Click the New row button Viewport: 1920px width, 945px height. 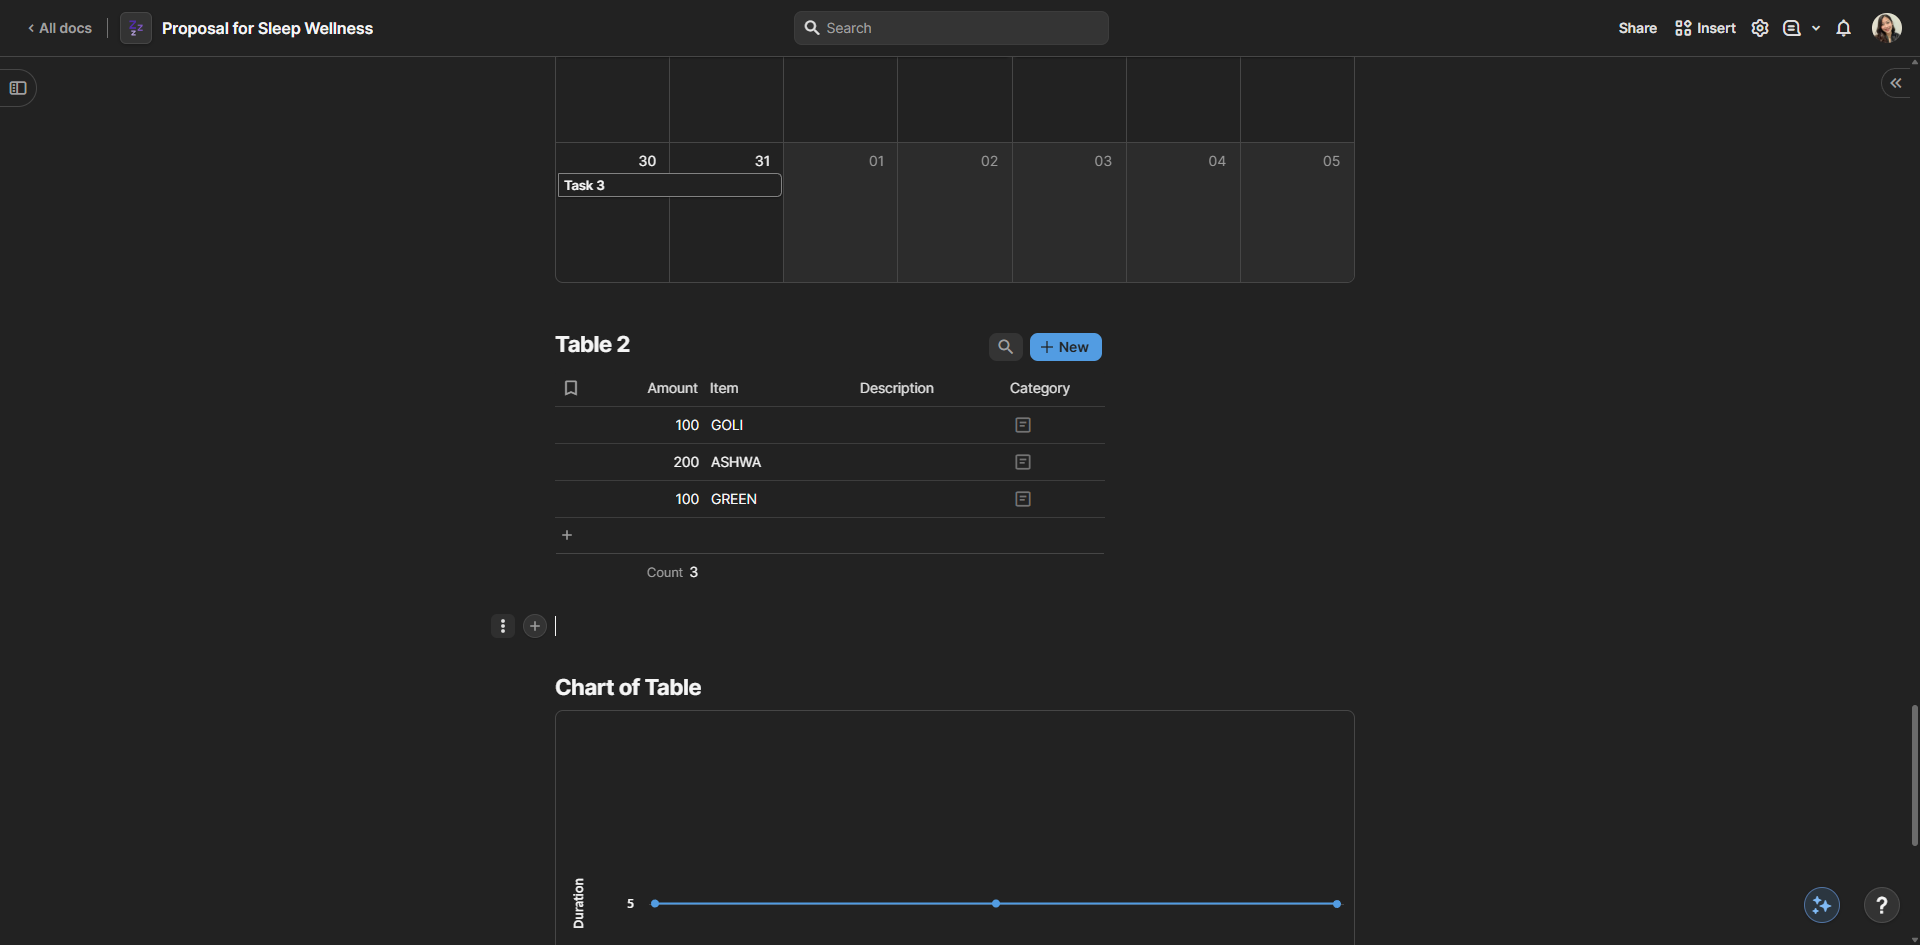tap(1065, 347)
